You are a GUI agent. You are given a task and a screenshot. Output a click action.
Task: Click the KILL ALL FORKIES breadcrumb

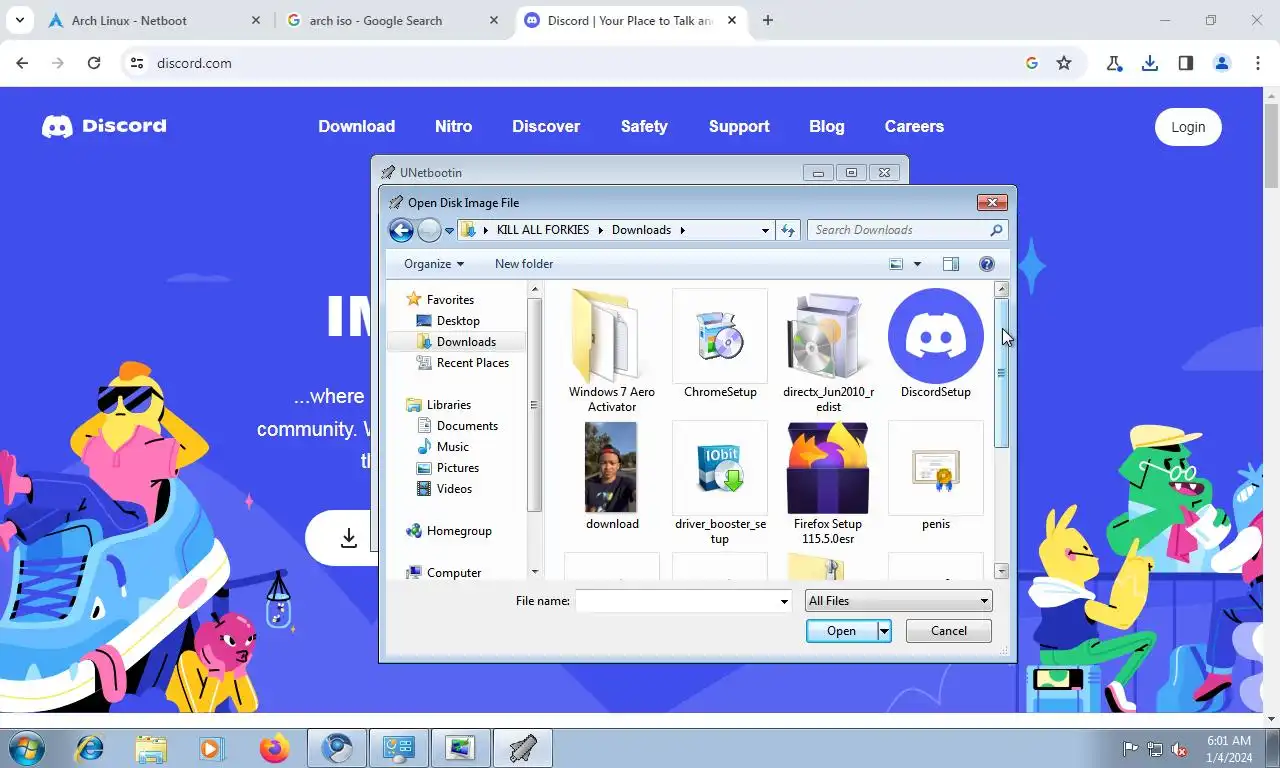tap(543, 230)
